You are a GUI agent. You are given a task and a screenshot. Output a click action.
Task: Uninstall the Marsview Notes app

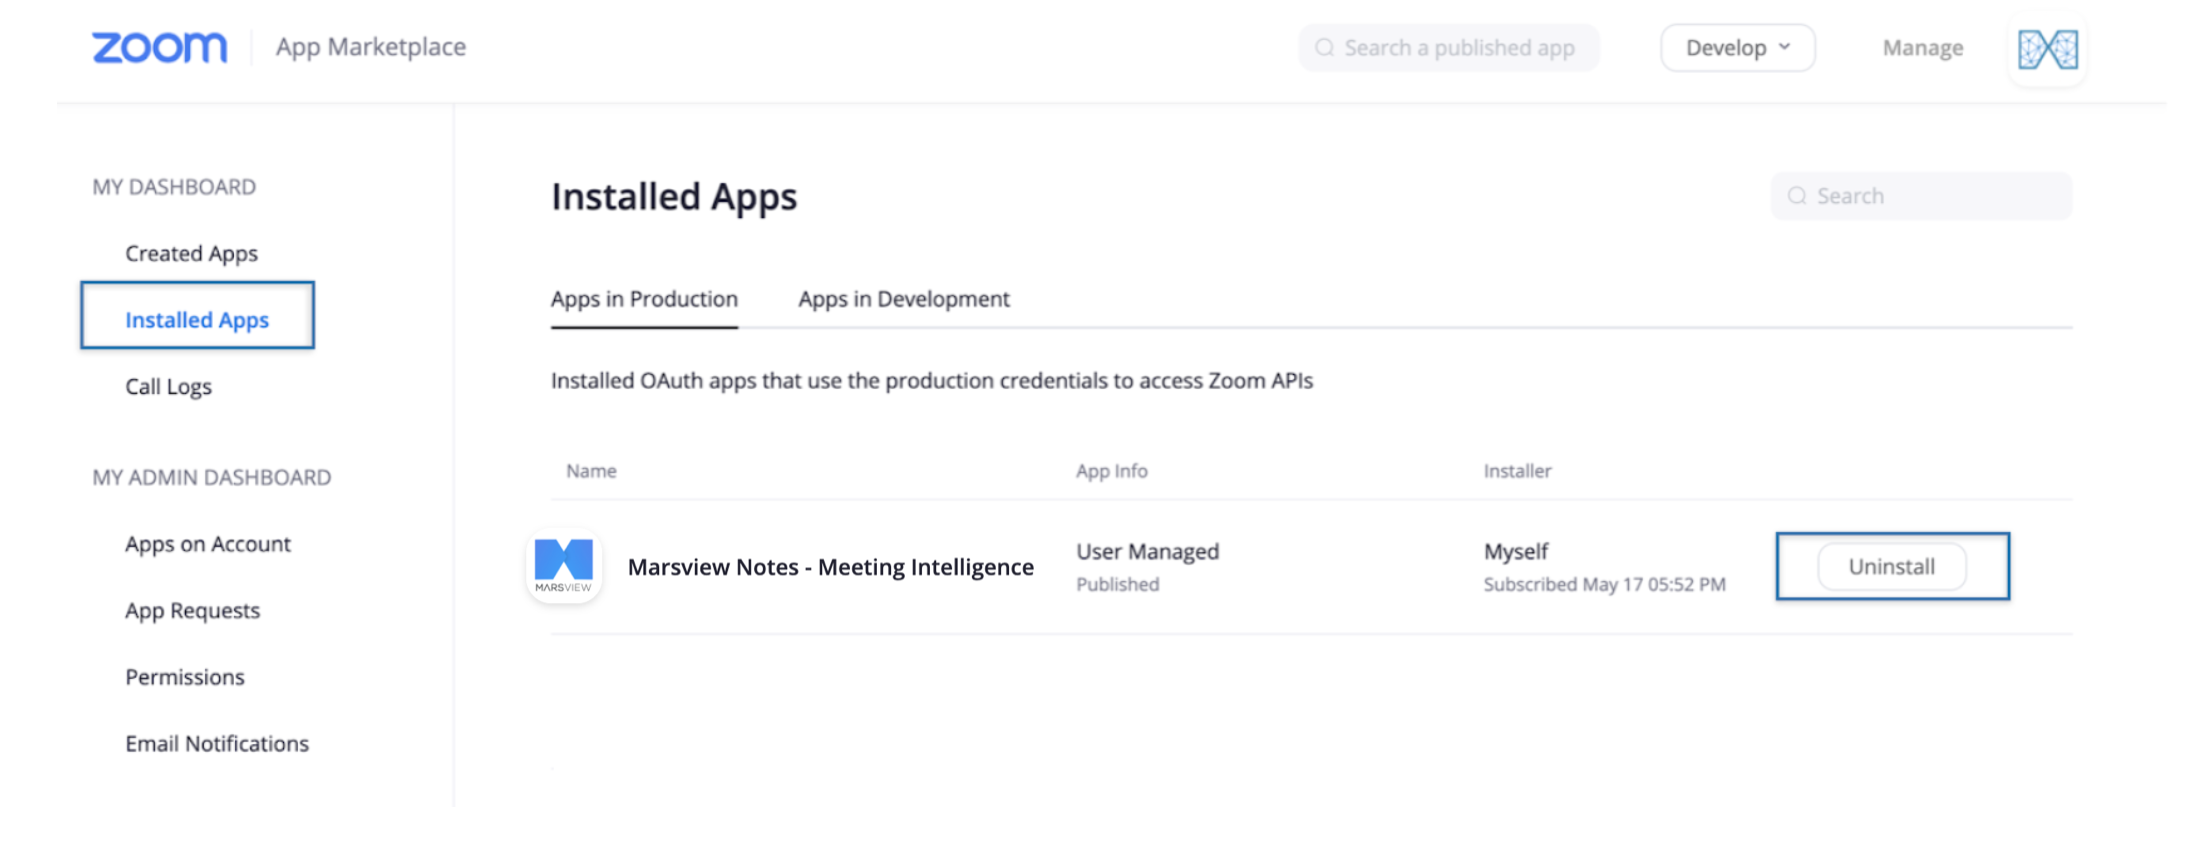pyautogui.click(x=1891, y=567)
